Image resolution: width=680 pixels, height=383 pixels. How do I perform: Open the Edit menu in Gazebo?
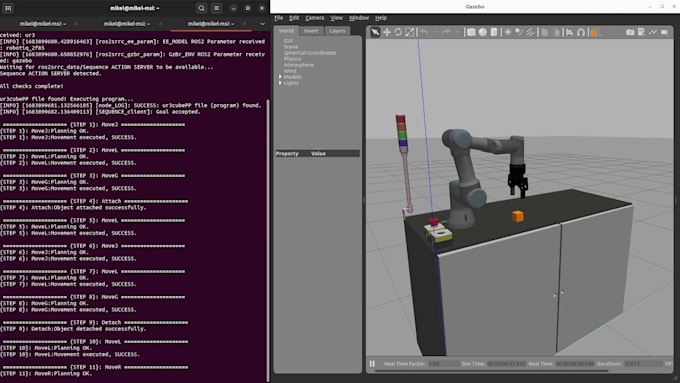(x=294, y=18)
